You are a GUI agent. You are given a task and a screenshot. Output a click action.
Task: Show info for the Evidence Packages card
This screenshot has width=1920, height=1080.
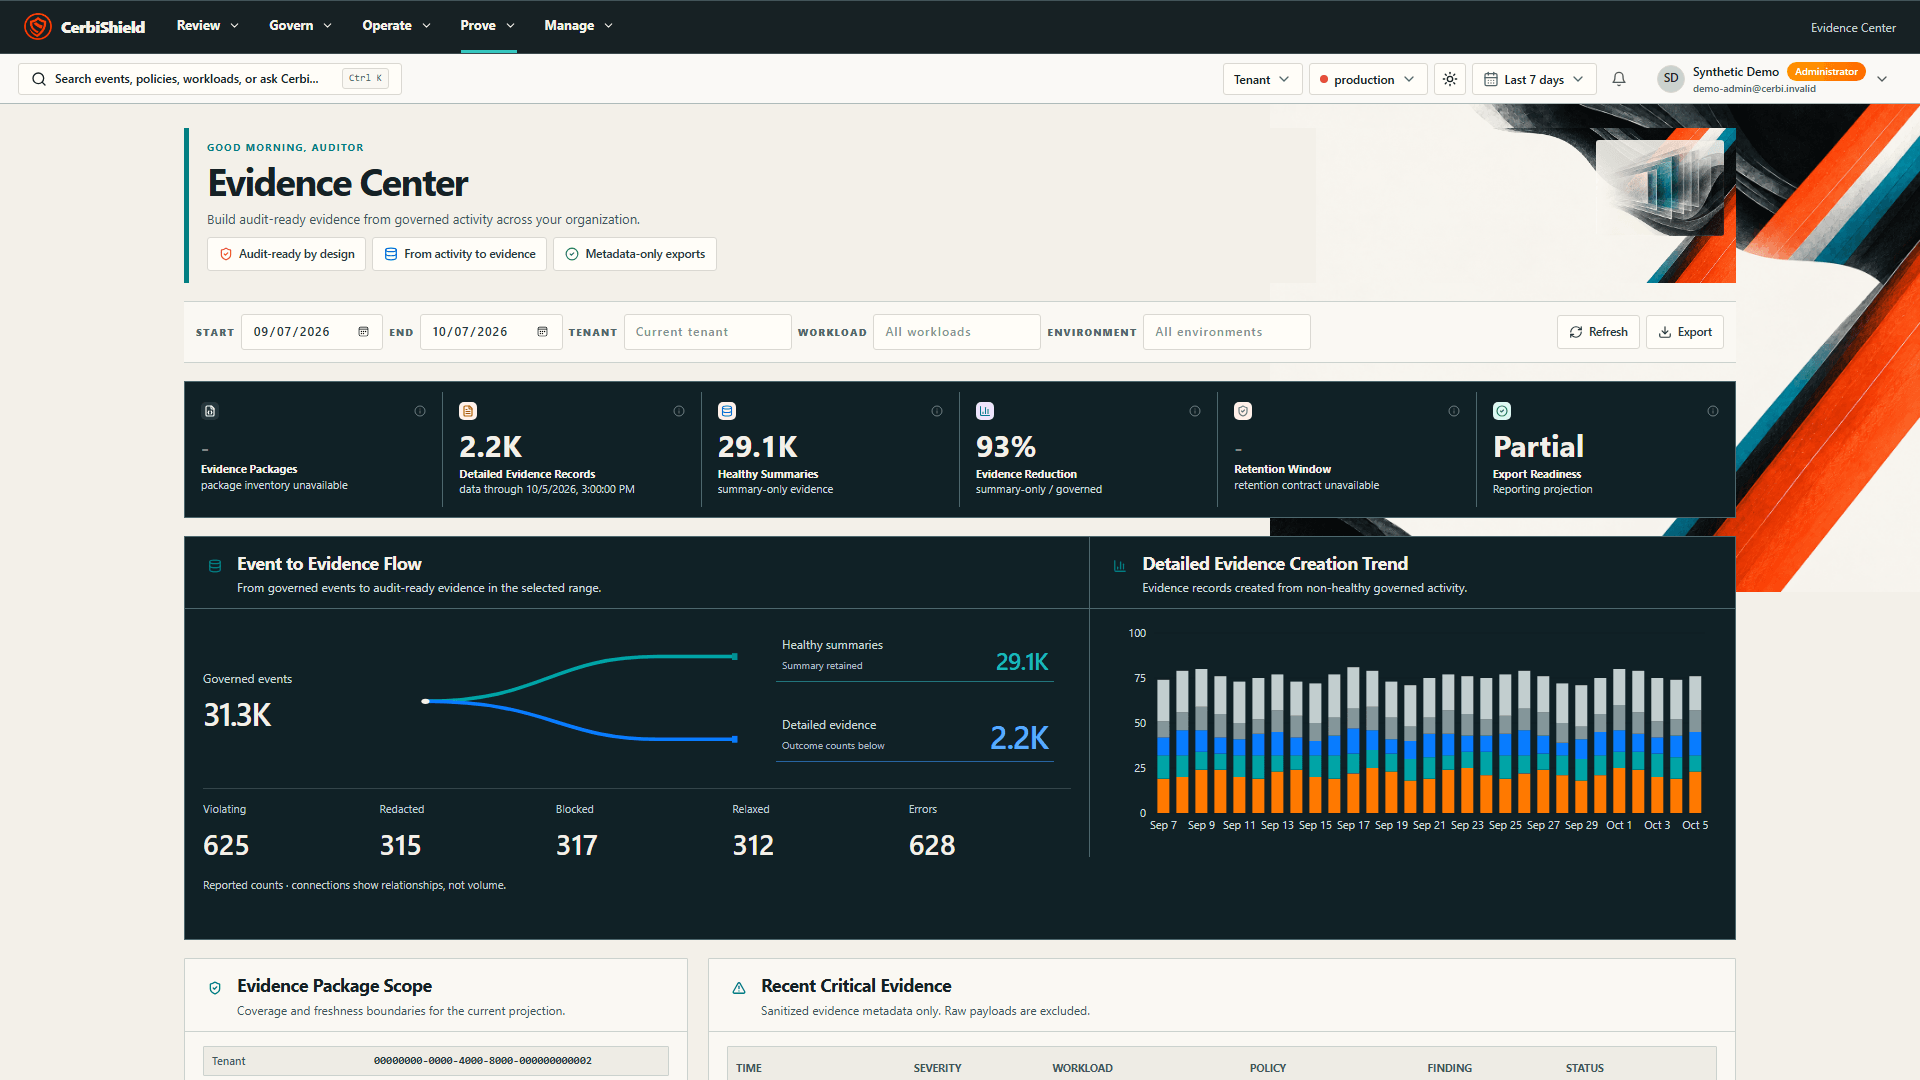(x=420, y=411)
